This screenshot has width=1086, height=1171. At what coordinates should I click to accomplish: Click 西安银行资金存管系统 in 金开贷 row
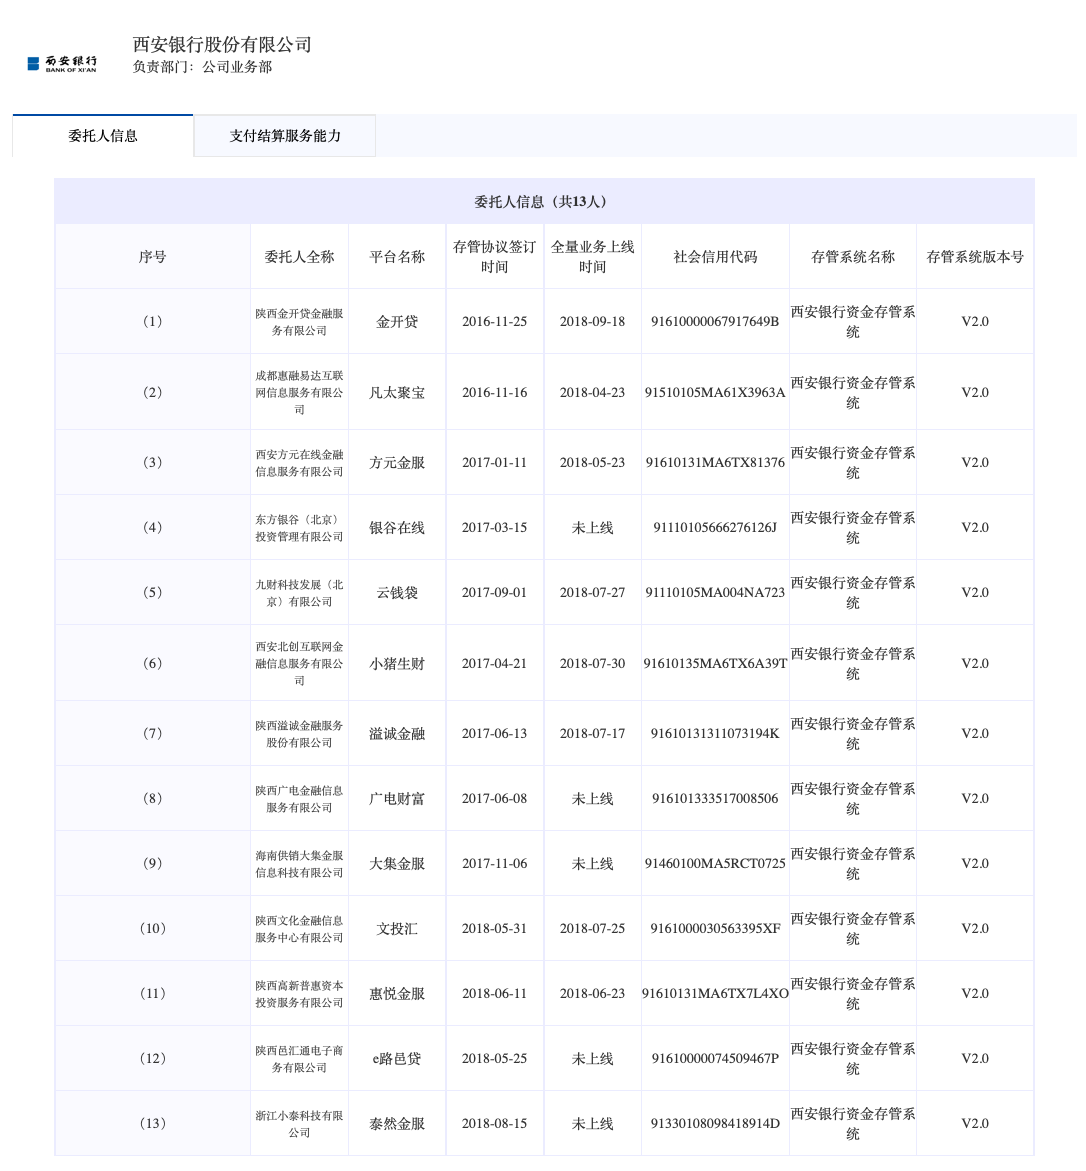click(x=853, y=322)
